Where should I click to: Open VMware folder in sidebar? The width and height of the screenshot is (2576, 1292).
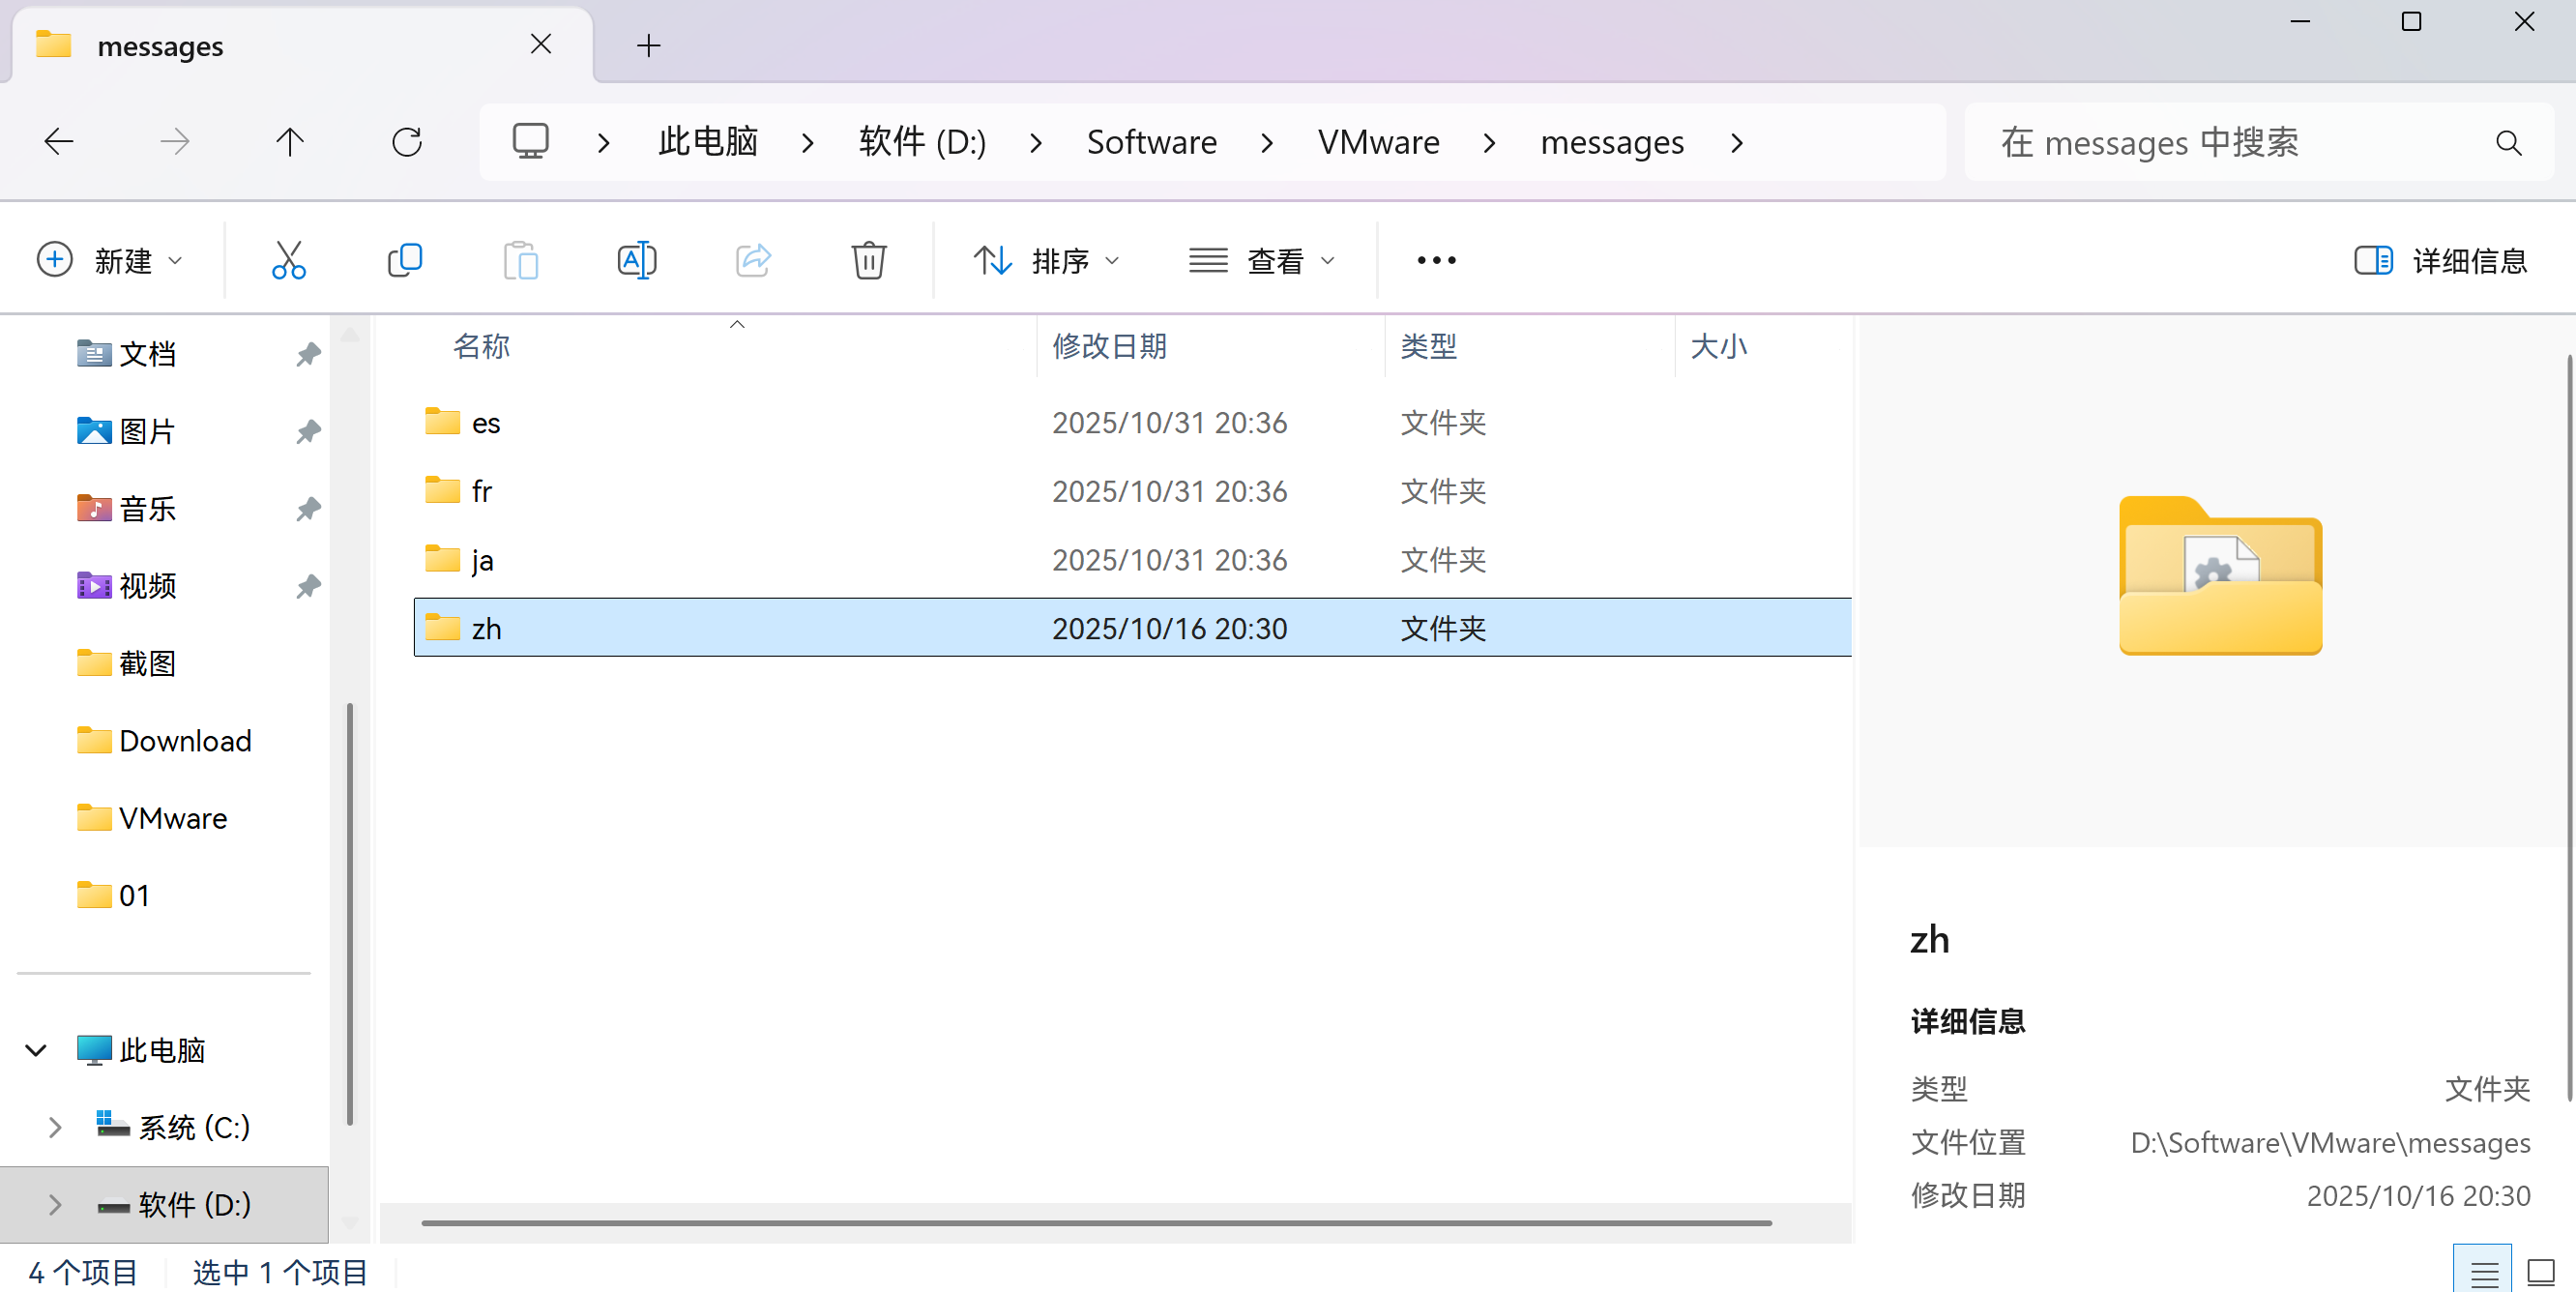173,818
